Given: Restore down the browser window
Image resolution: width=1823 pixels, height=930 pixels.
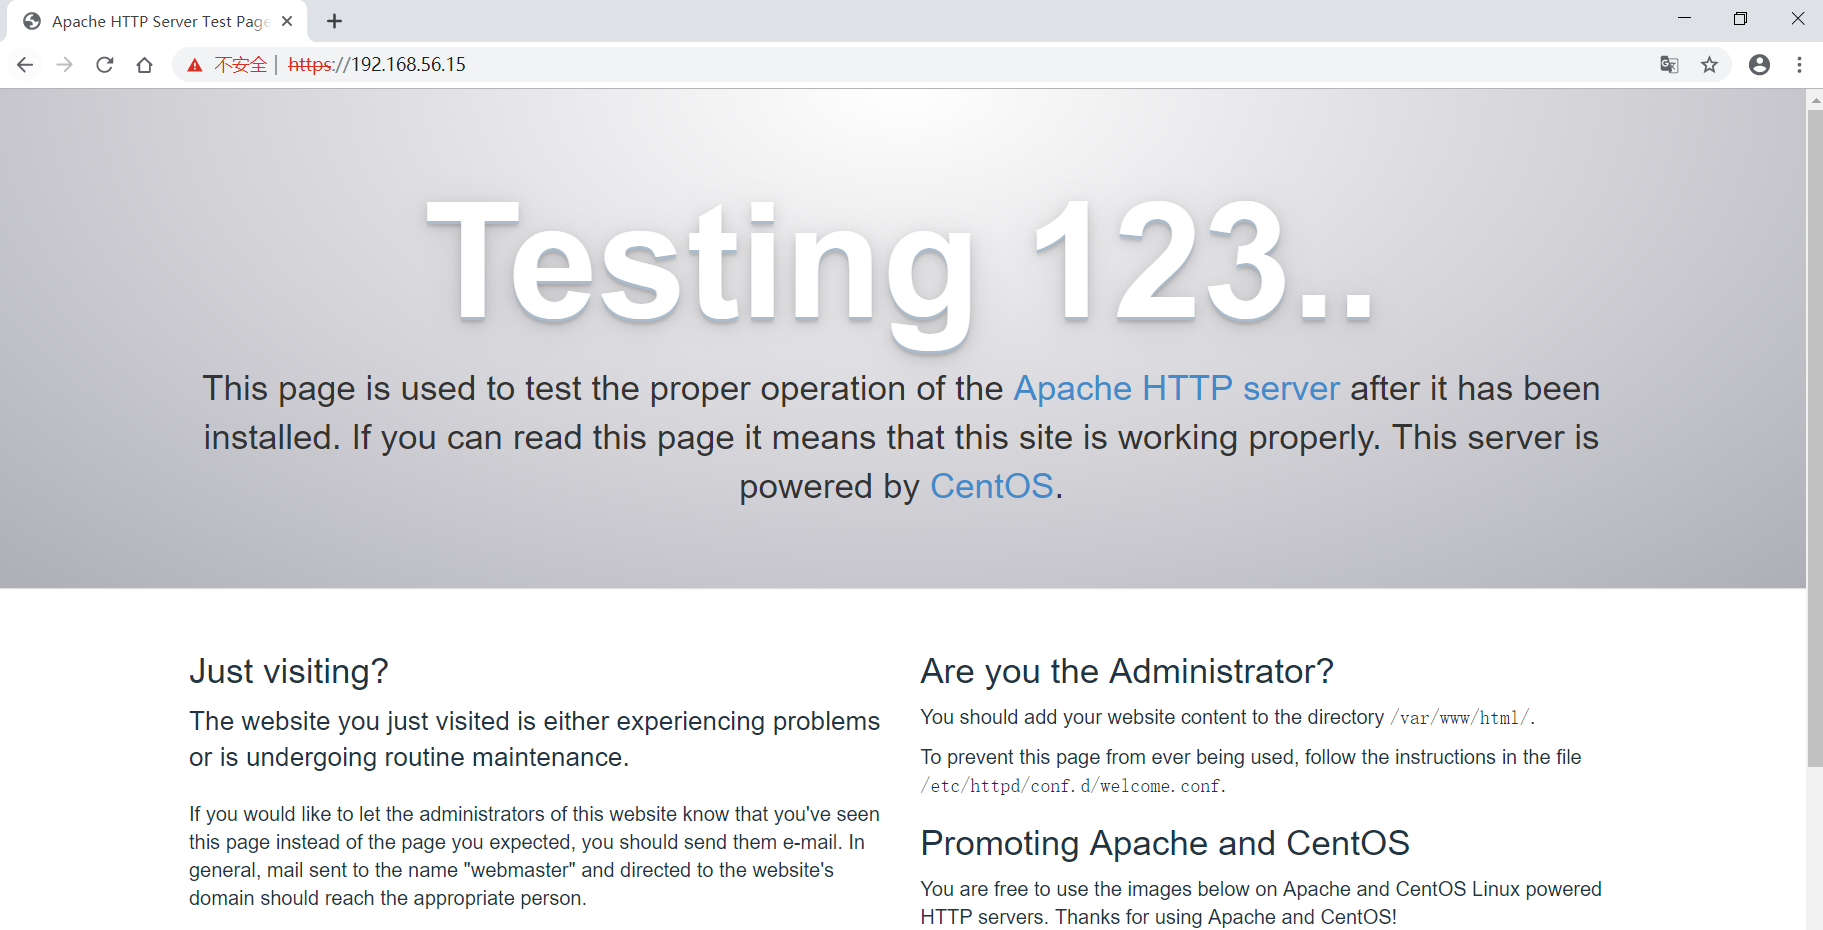Looking at the screenshot, I should coord(1741,19).
